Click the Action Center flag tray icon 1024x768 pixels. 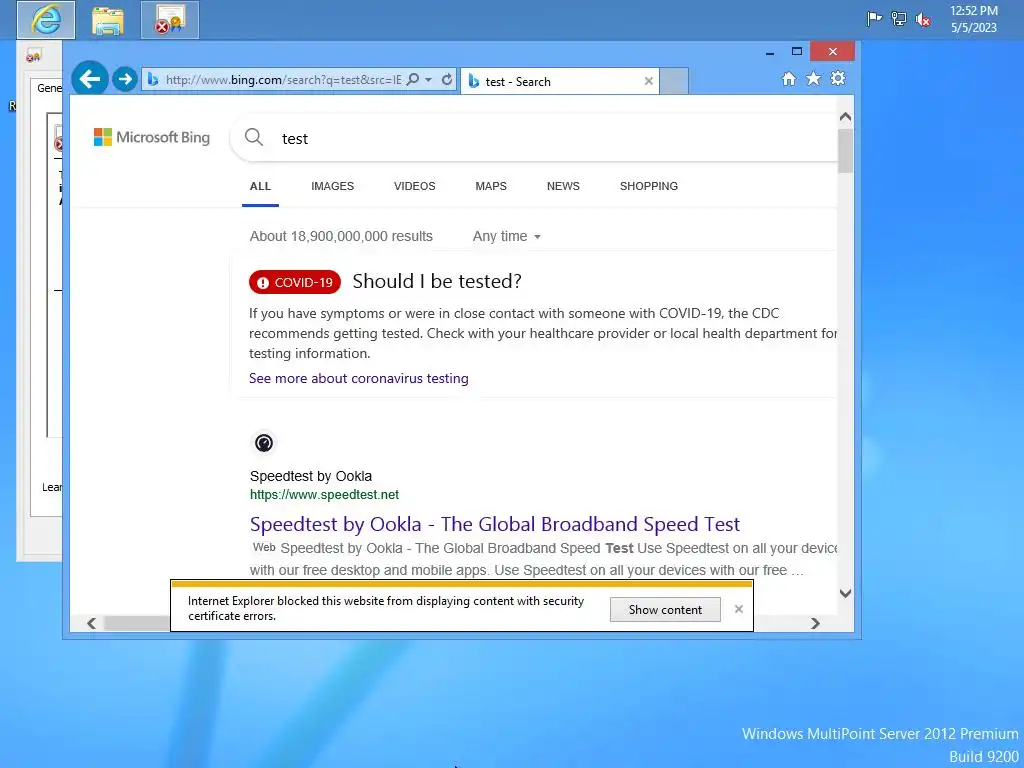pyautogui.click(x=874, y=19)
